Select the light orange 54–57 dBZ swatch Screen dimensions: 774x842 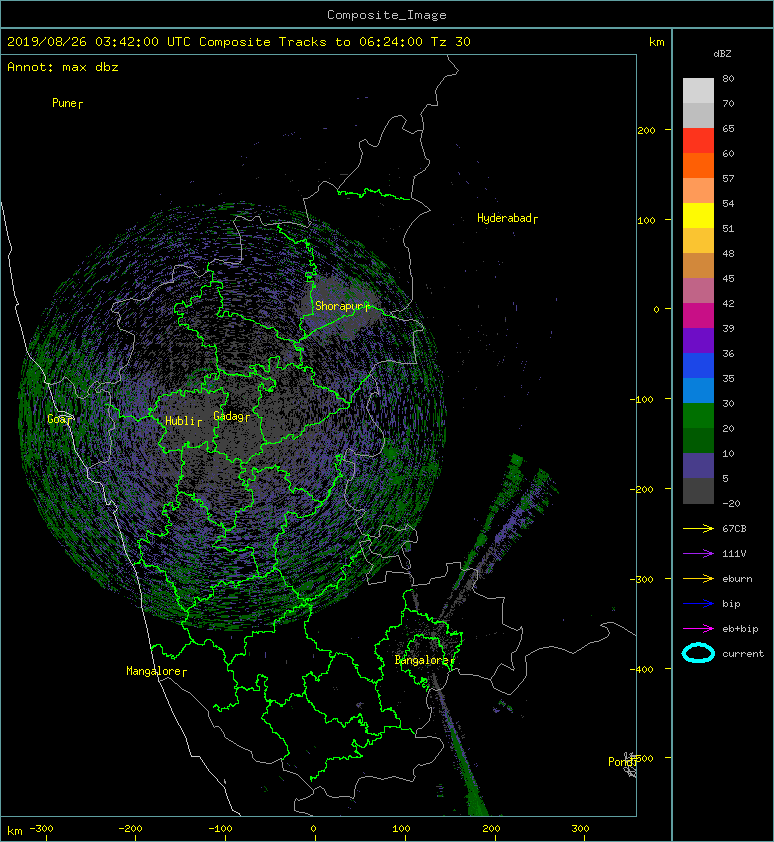(x=698, y=191)
